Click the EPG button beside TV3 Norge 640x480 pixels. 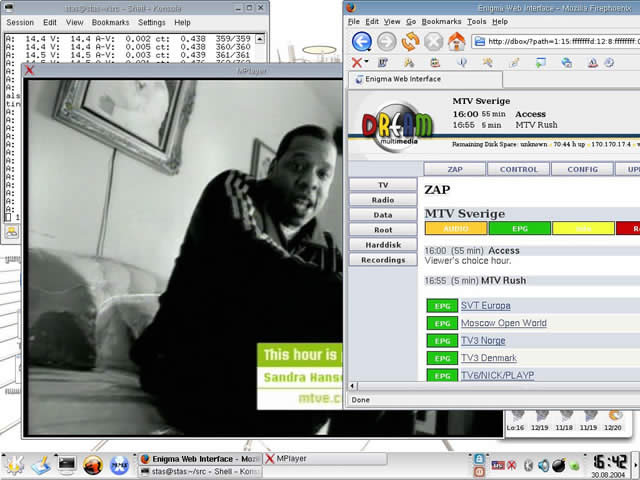coord(442,341)
